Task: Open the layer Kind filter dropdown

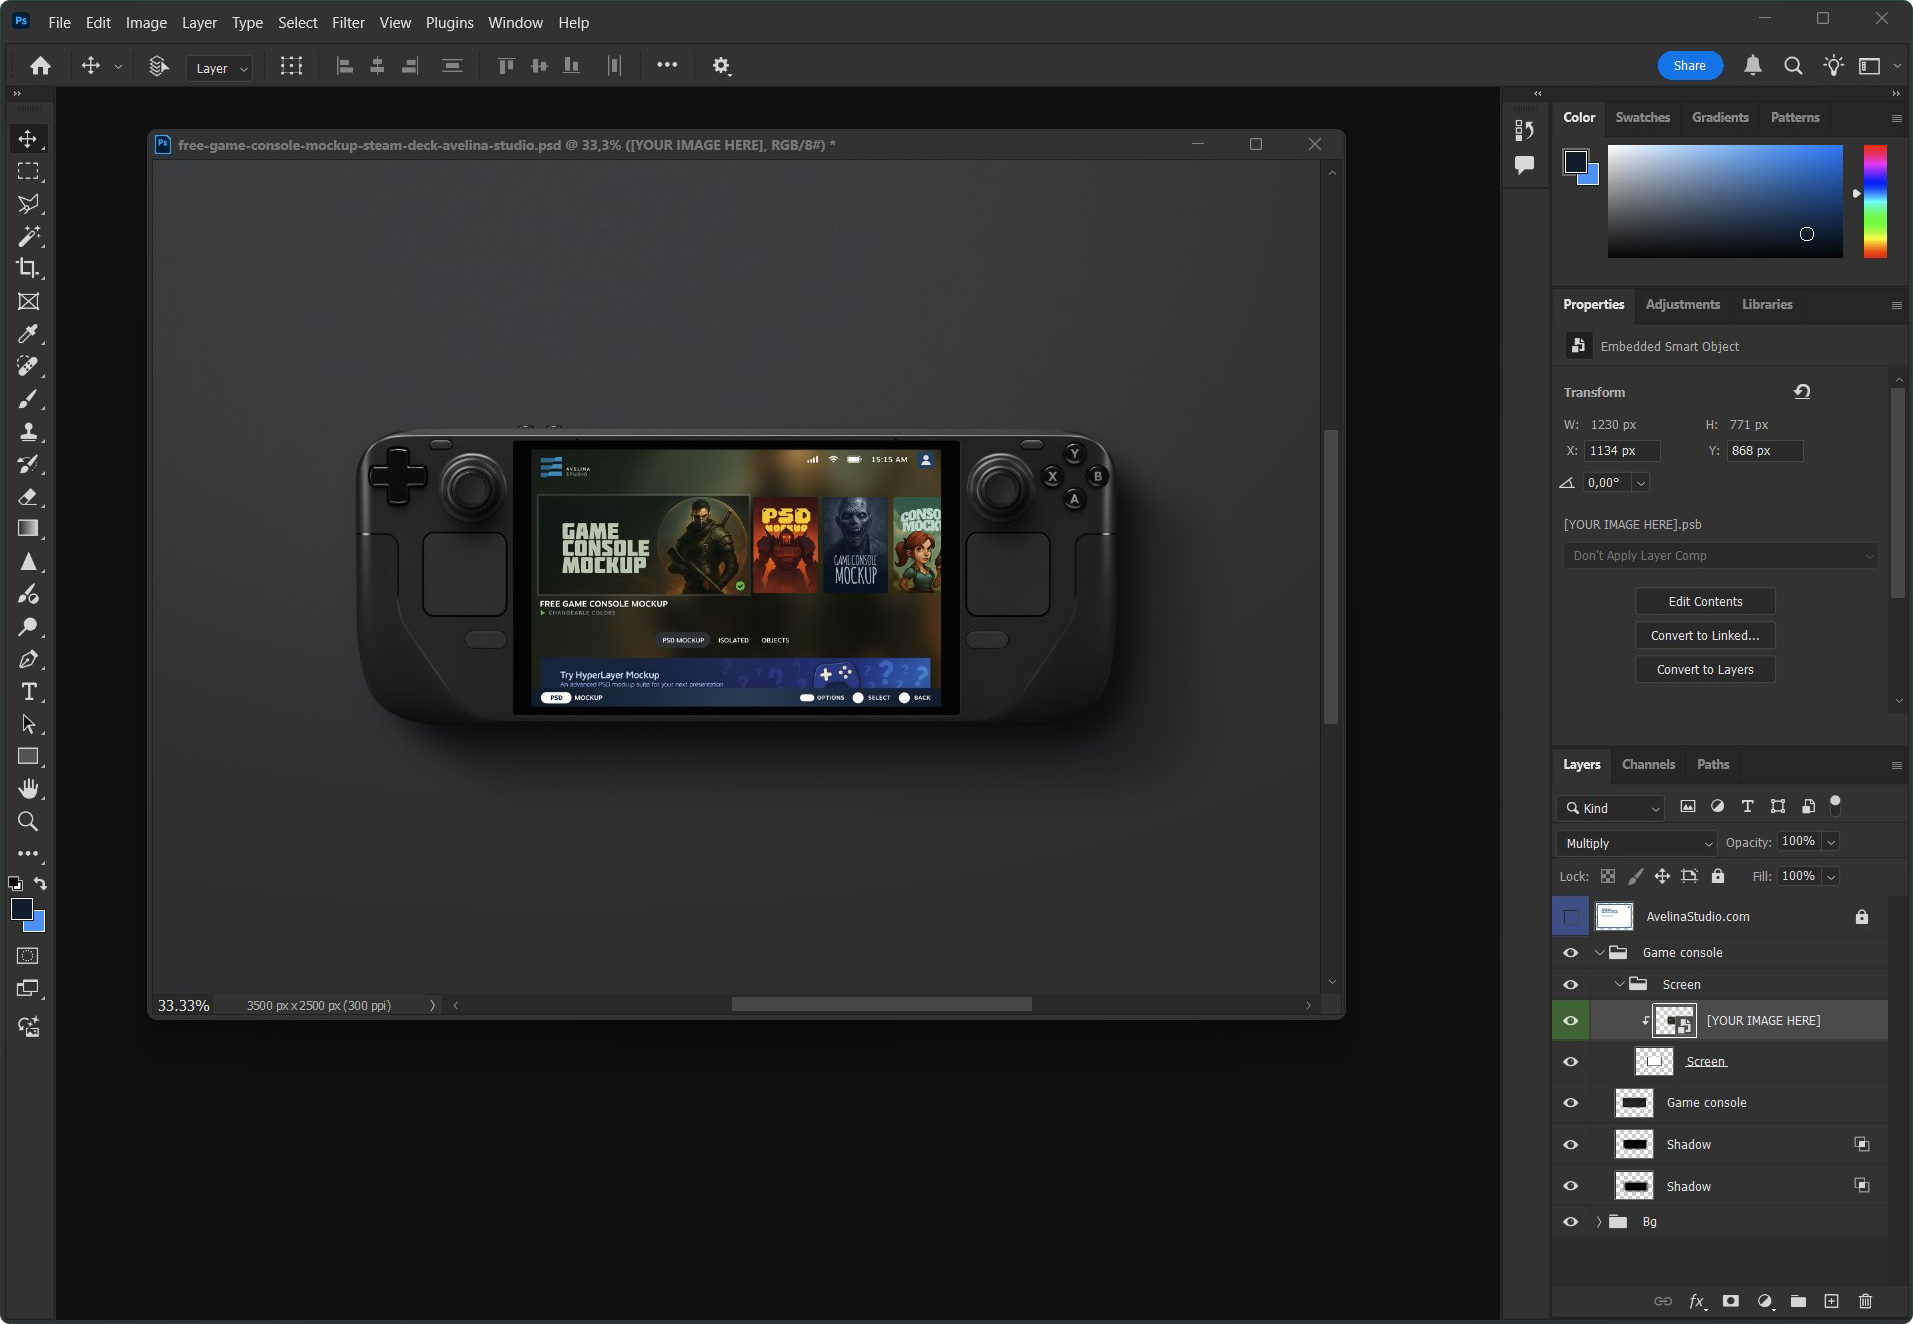Action: 1610,808
